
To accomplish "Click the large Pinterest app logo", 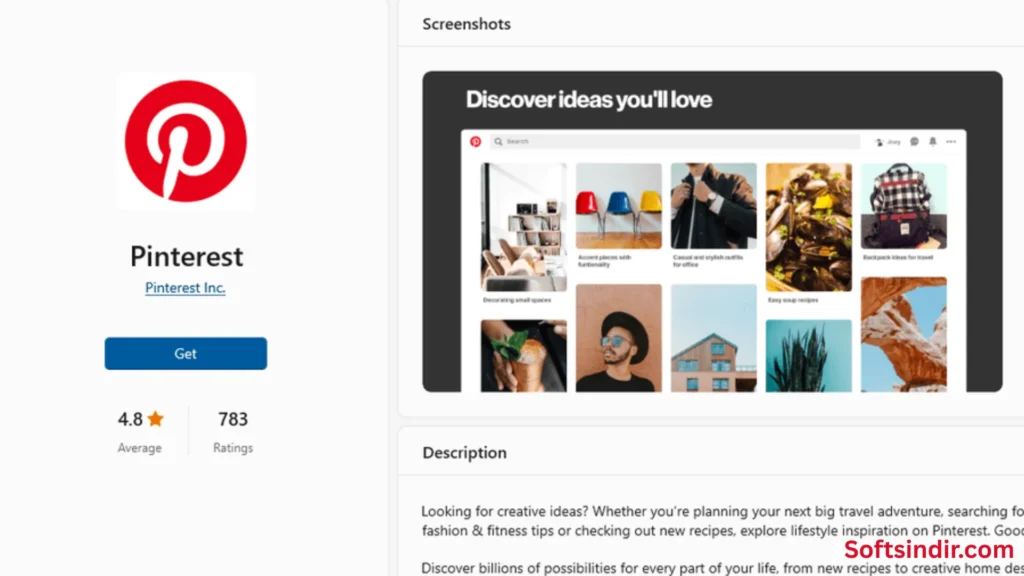I will (x=185, y=141).
